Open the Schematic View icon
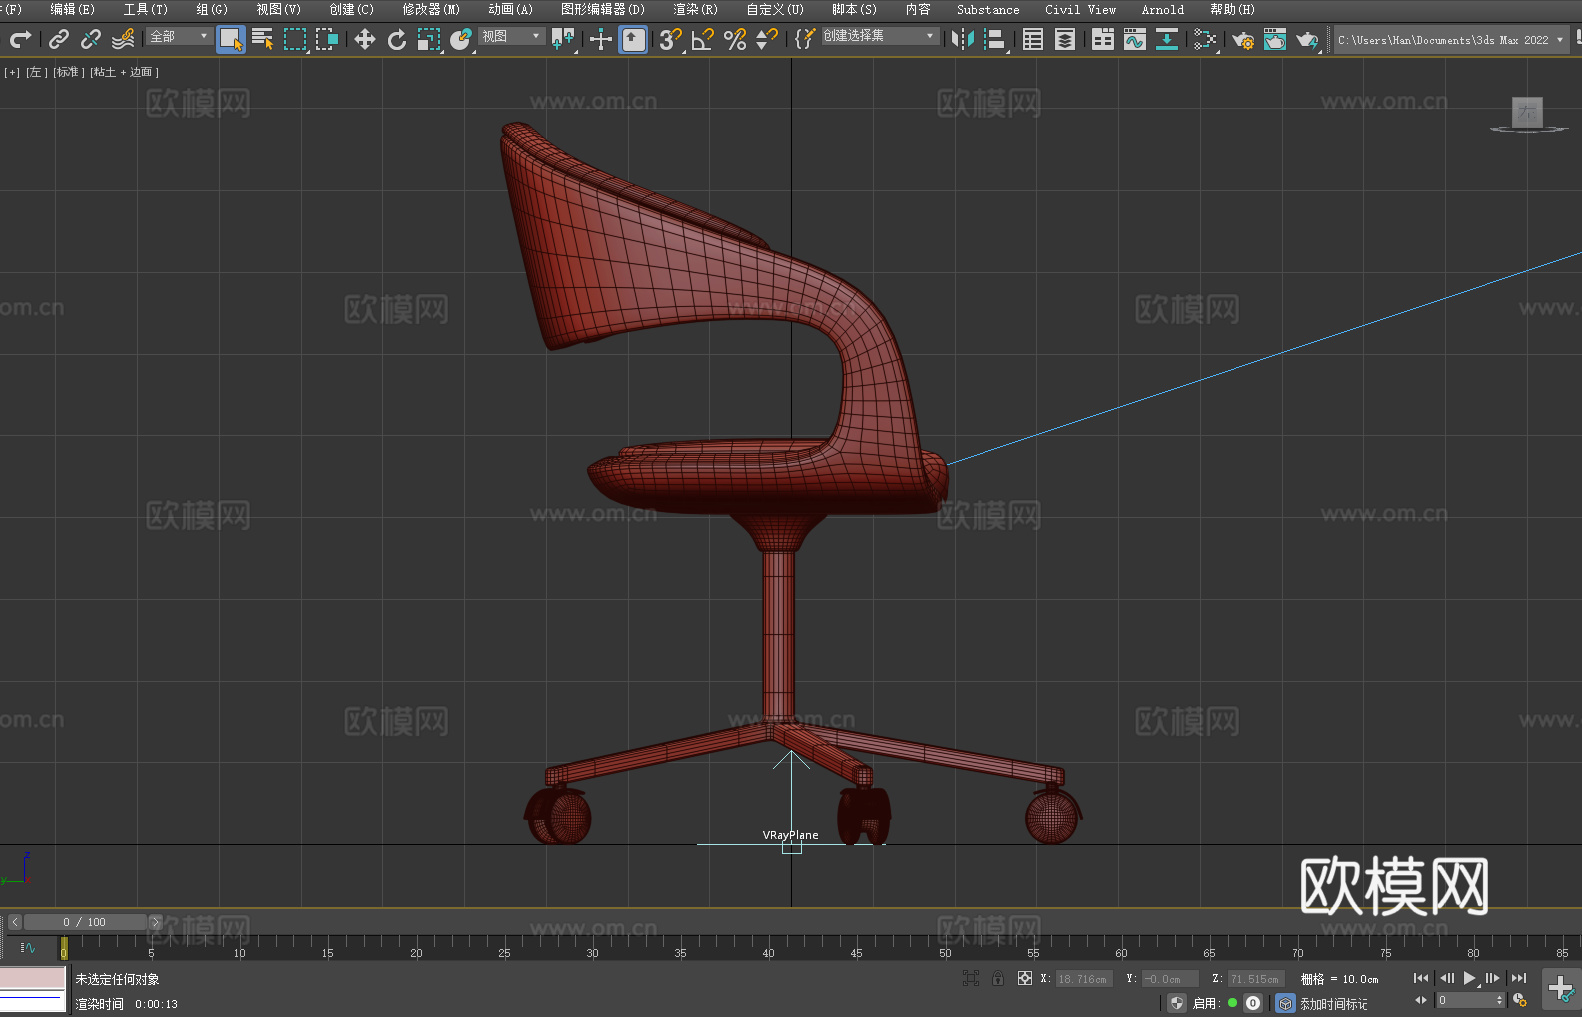1582x1017 pixels. (1205, 39)
